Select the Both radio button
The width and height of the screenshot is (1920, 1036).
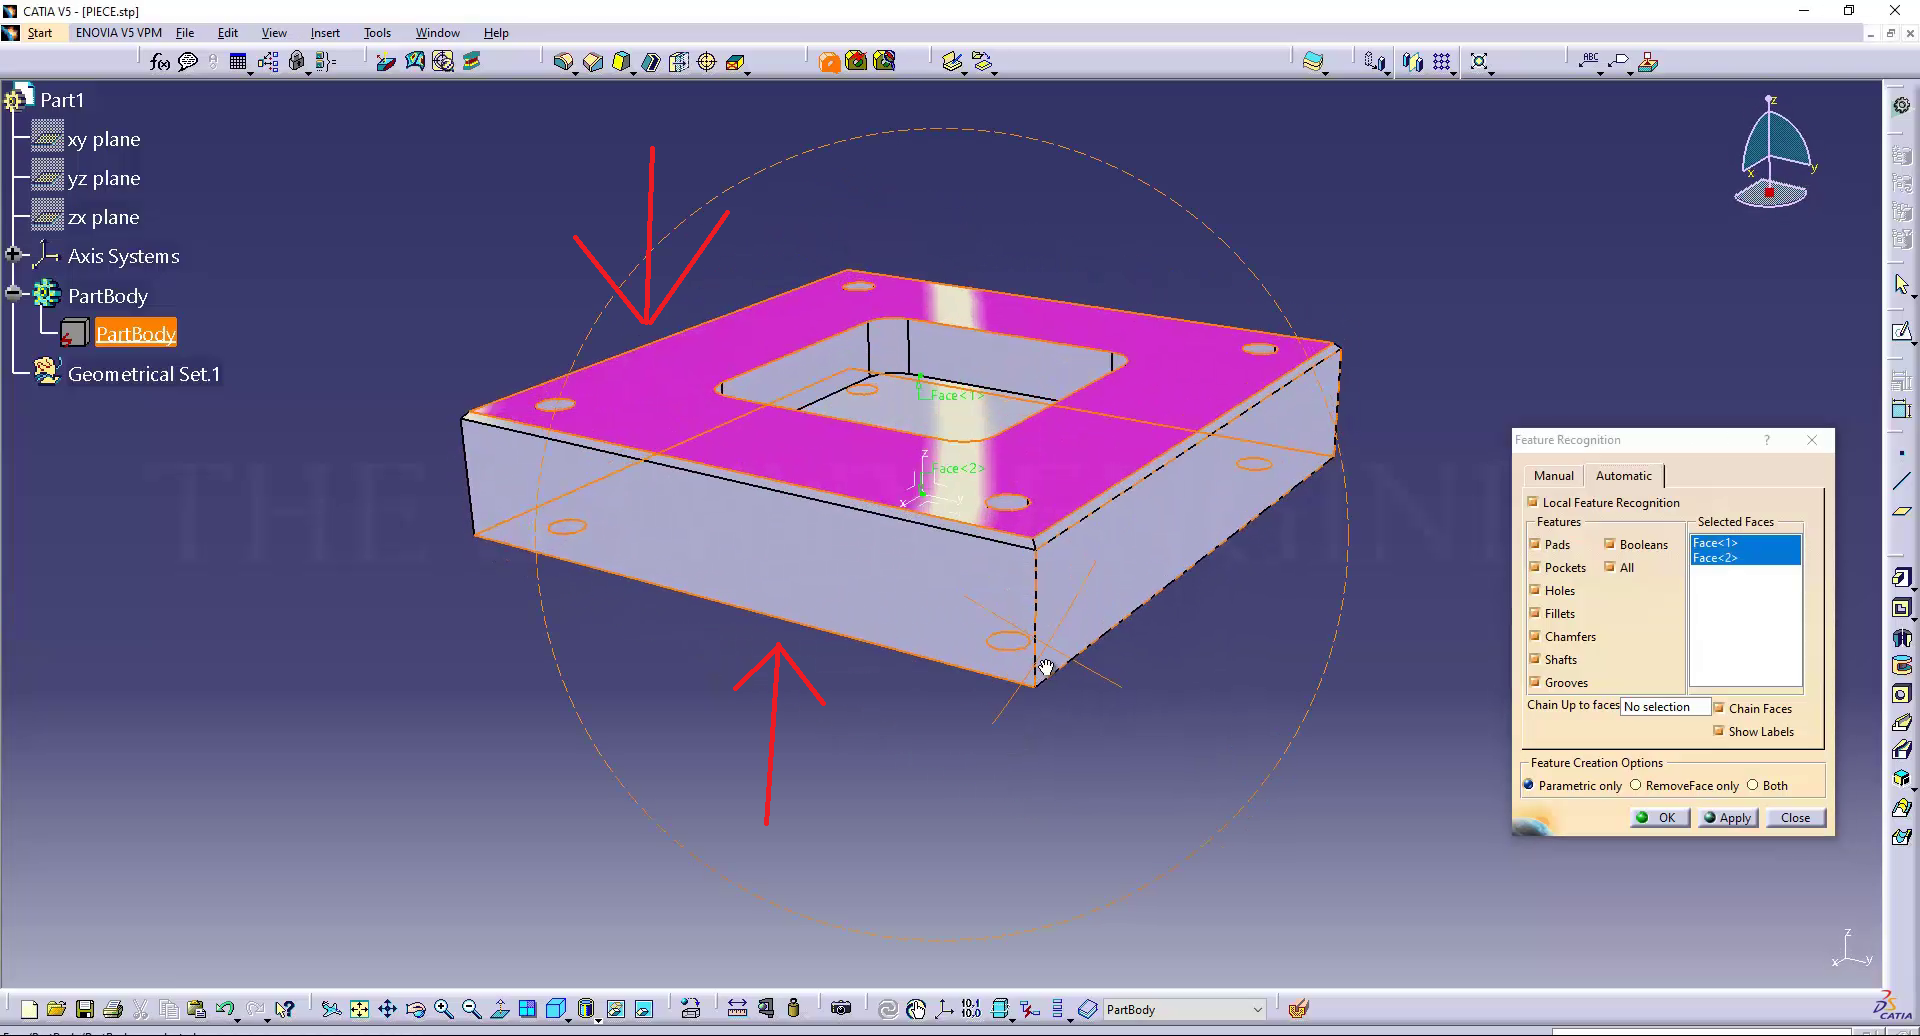coord(1752,785)
